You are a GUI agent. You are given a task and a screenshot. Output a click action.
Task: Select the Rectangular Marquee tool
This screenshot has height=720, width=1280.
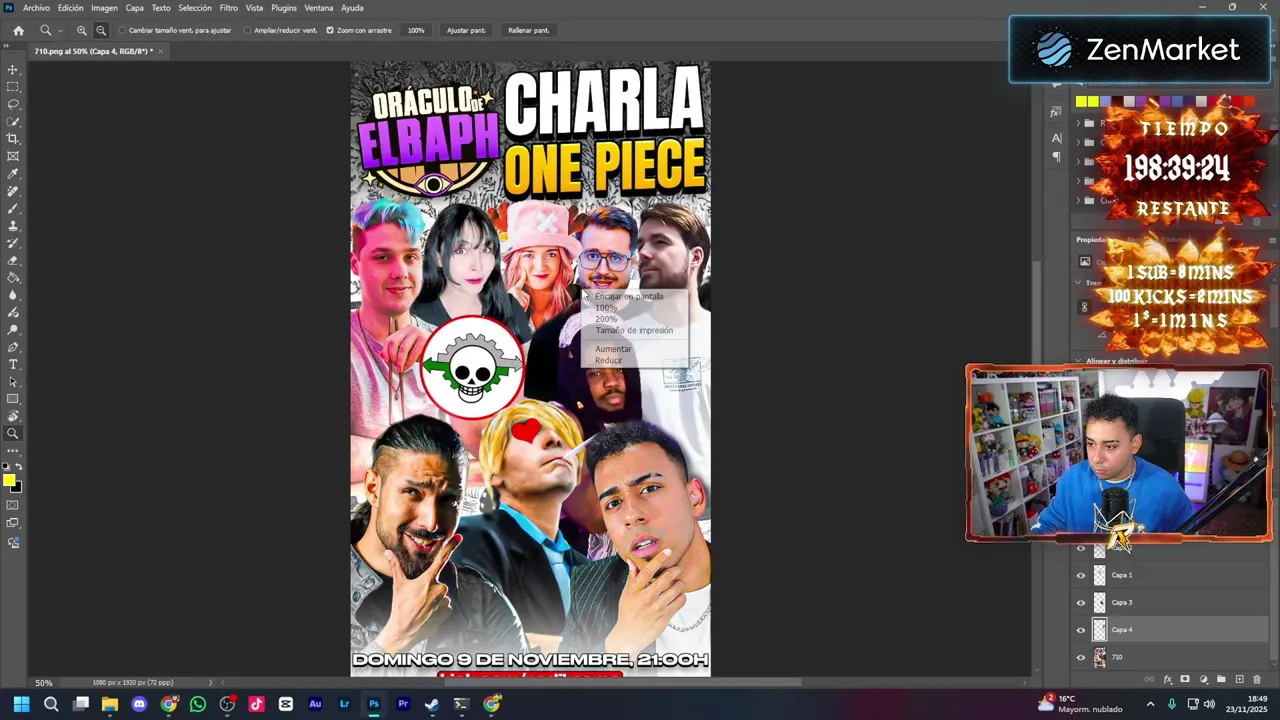[x=13, y=87]
